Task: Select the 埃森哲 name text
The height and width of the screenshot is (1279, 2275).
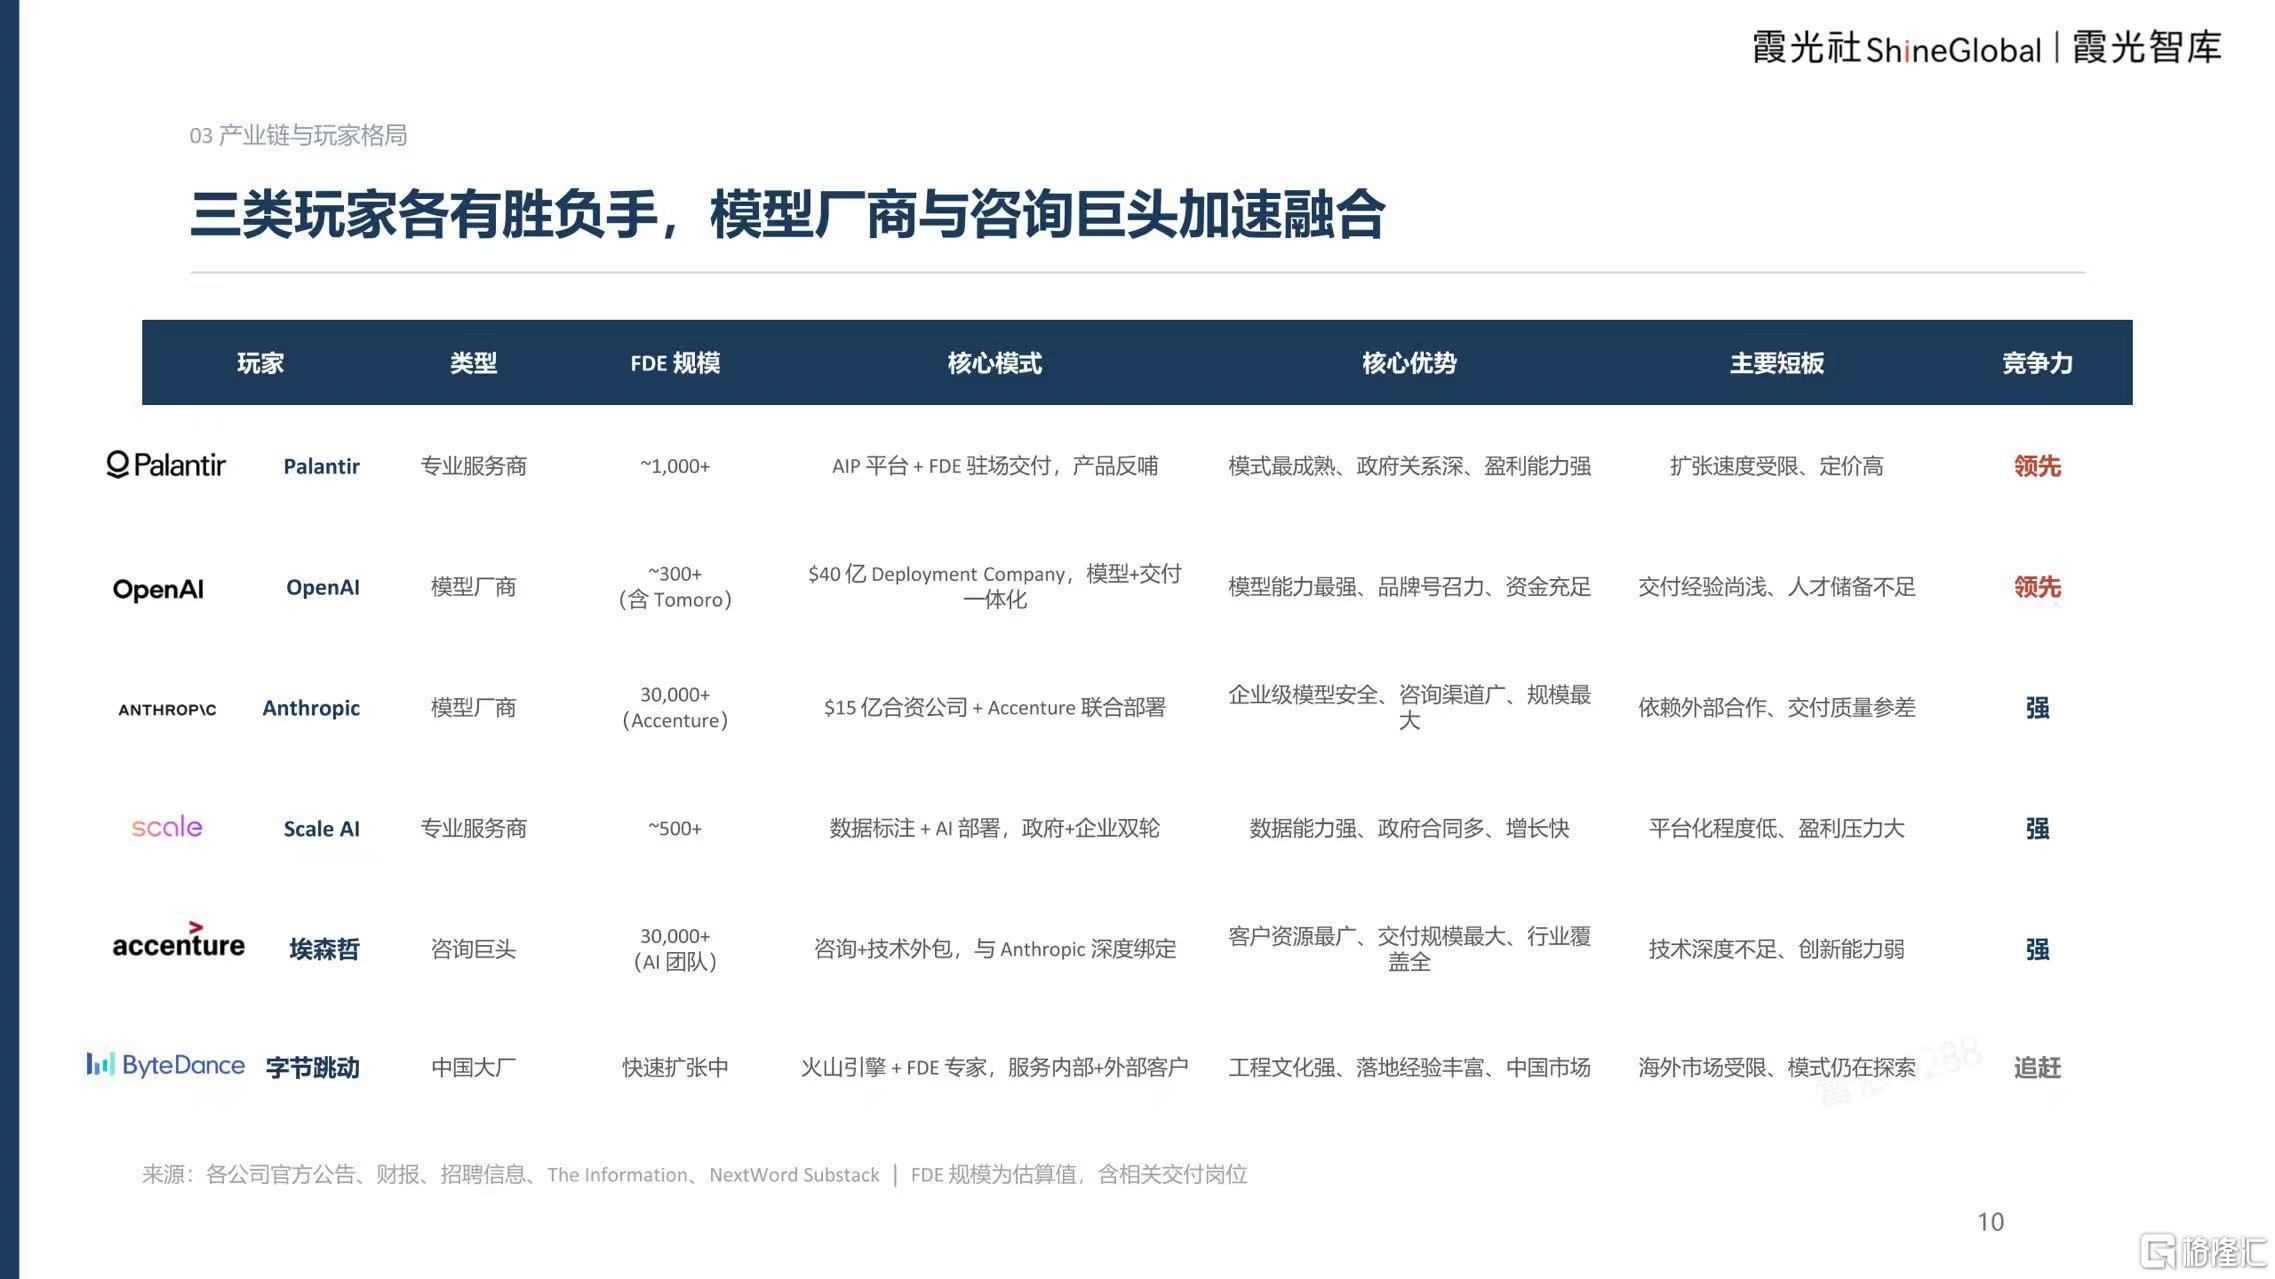Action: click(324, 949)
